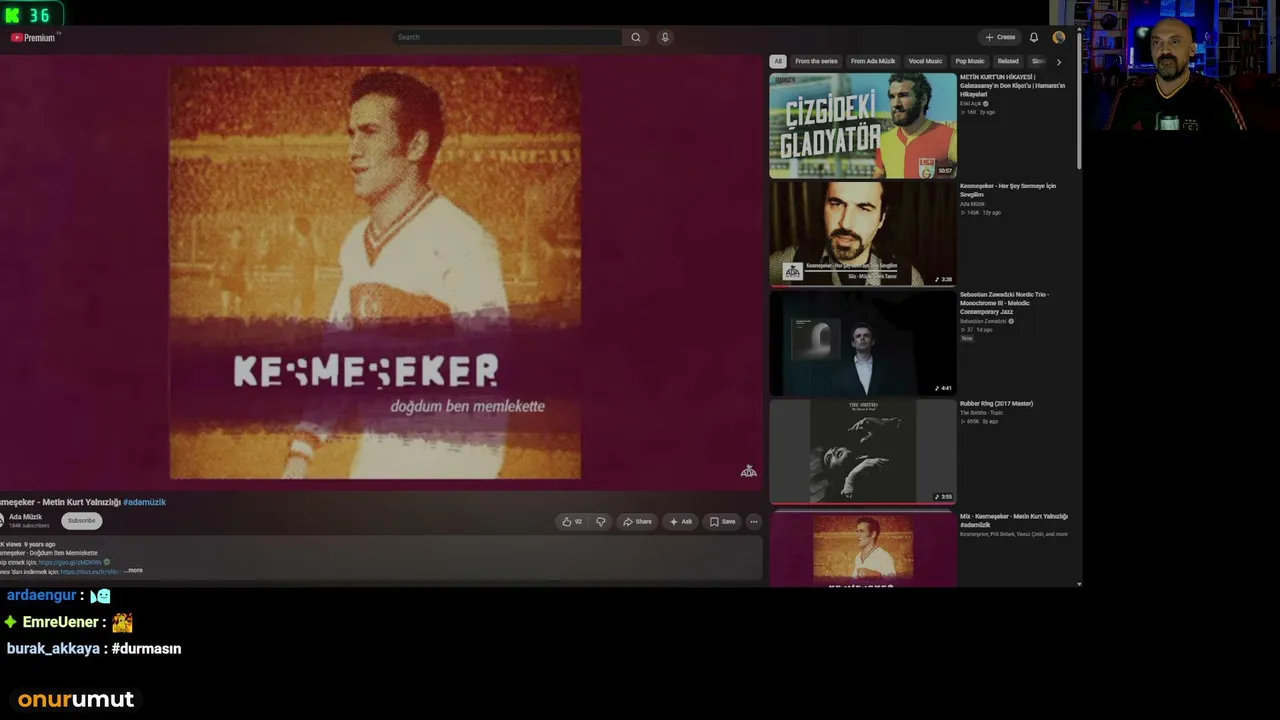Open the Mix - Kesmeşeker Metin Kurt Yalnızlığı title
1280x720 pixels.
click(1014, 520)
